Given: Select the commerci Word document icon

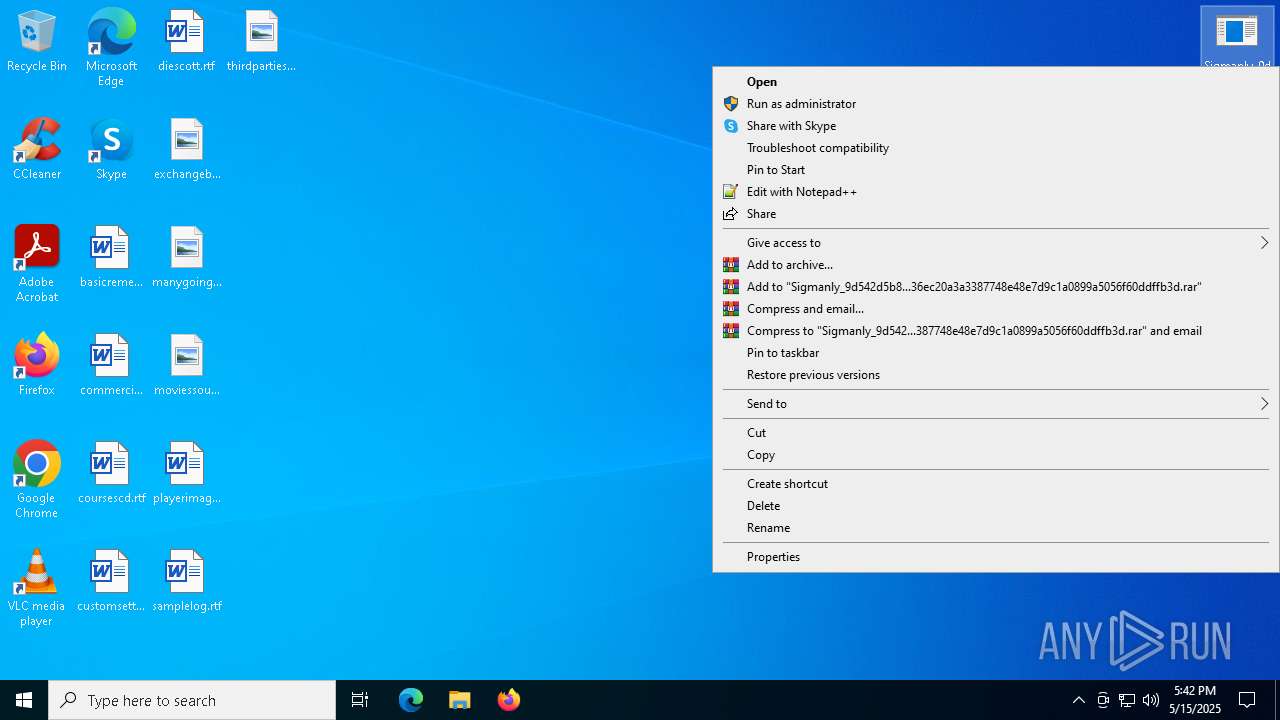Looking at the screenshot, I should point(111,366).
